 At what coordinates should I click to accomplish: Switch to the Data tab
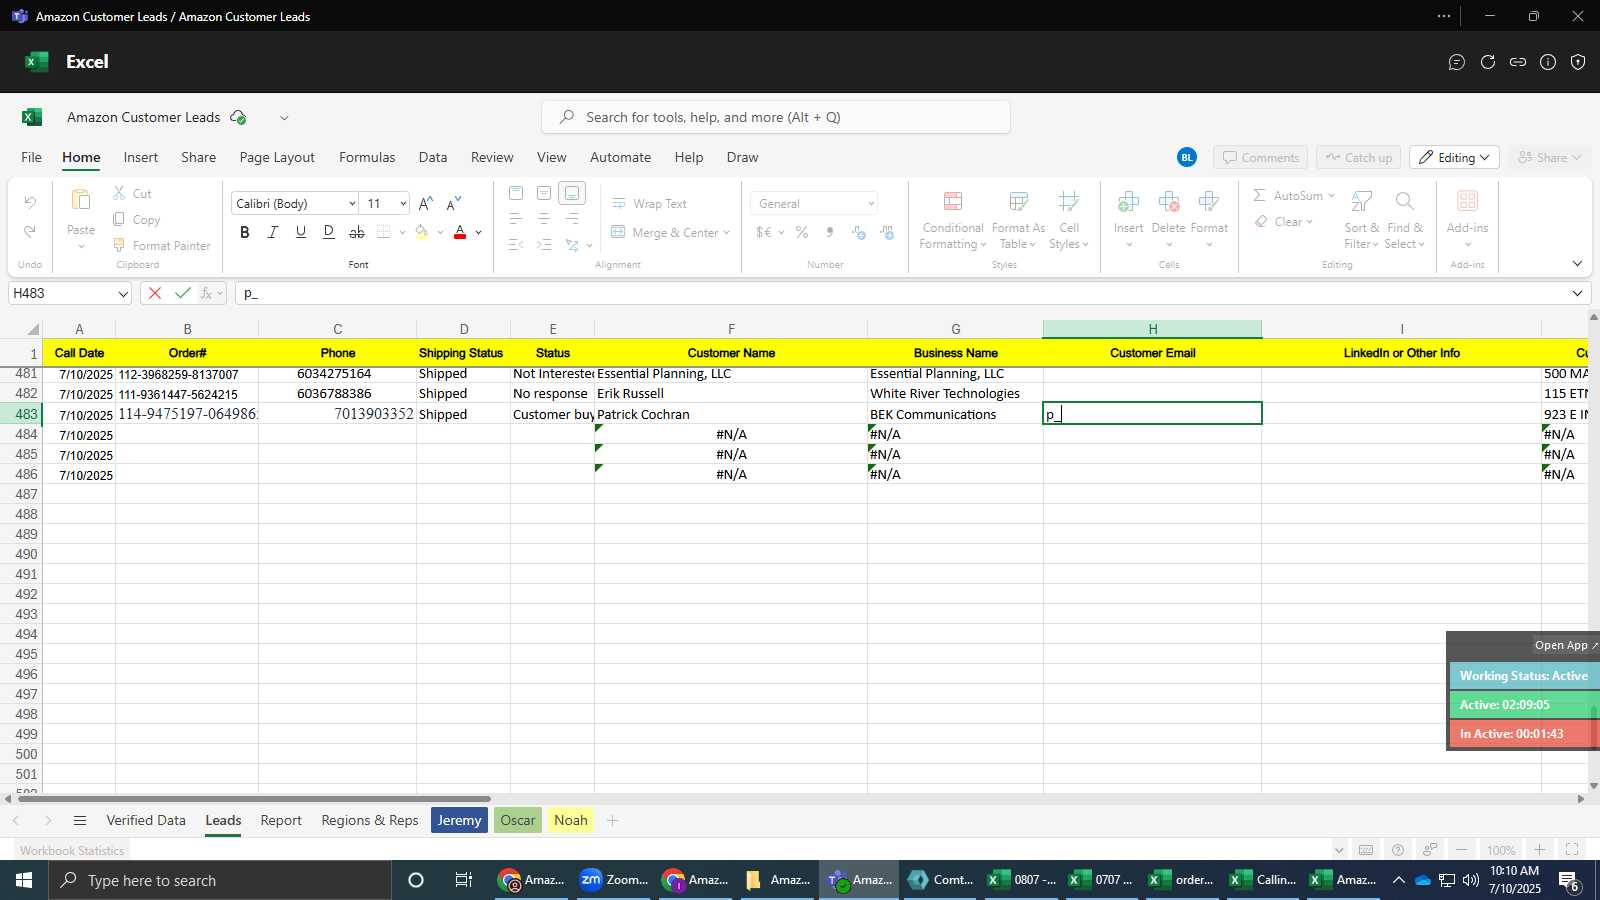coord(433,157)
